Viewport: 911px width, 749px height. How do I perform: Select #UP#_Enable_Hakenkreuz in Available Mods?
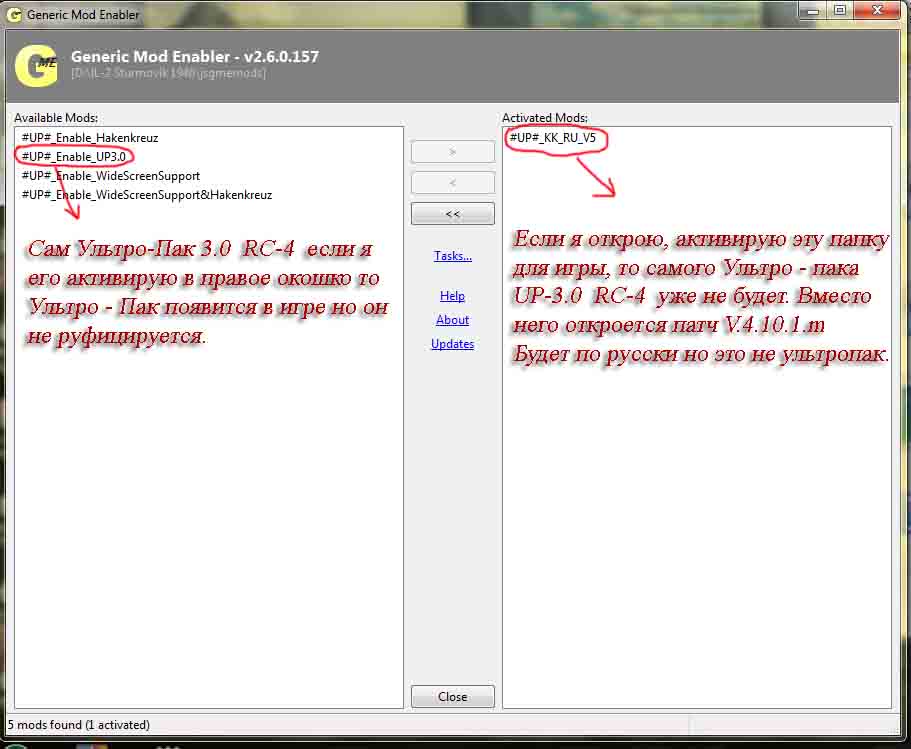(90, 138)
